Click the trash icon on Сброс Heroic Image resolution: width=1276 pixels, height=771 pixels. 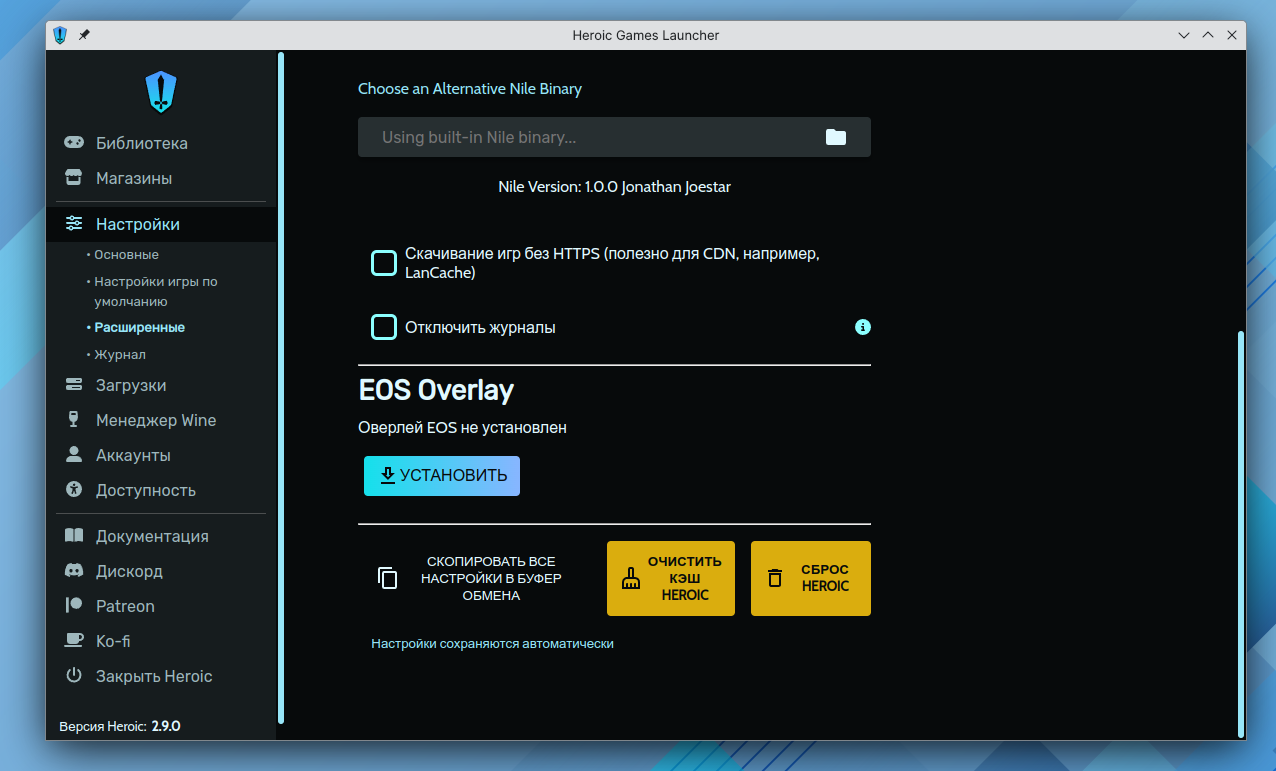pos(774,578)
